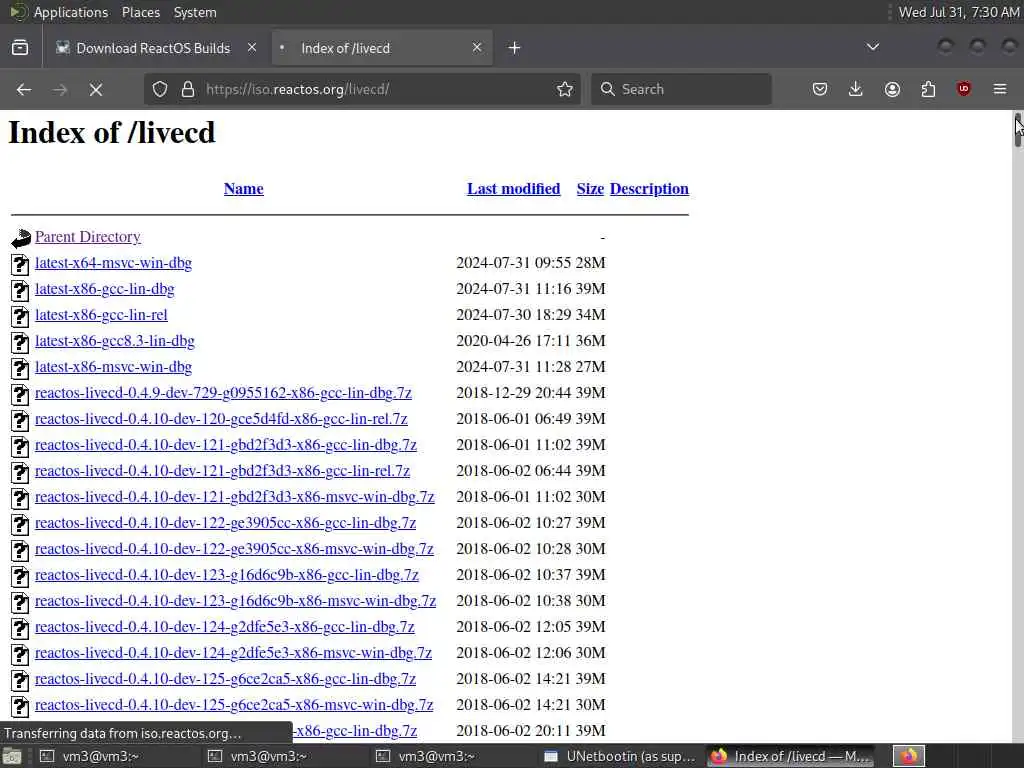
Task: Download 0.4.10-dev-125-g6ce2ca5 gcc-lin-dbg.7z
Action: coord(225,680)
